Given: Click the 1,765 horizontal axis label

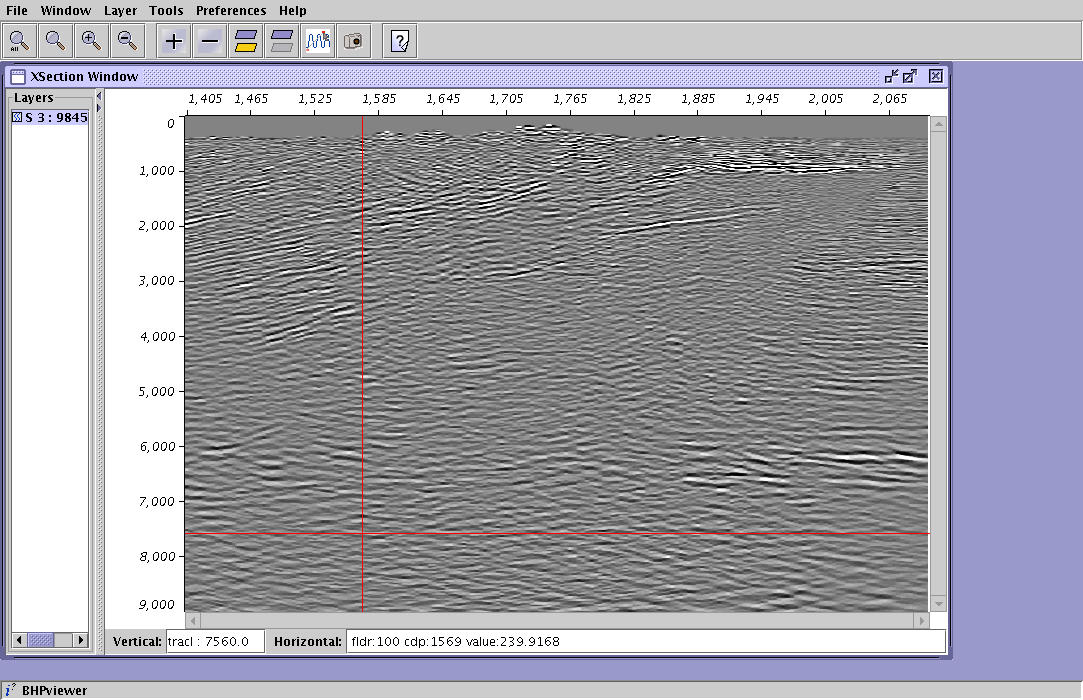Looking at the screenshot, I should [x=571, y=99].
